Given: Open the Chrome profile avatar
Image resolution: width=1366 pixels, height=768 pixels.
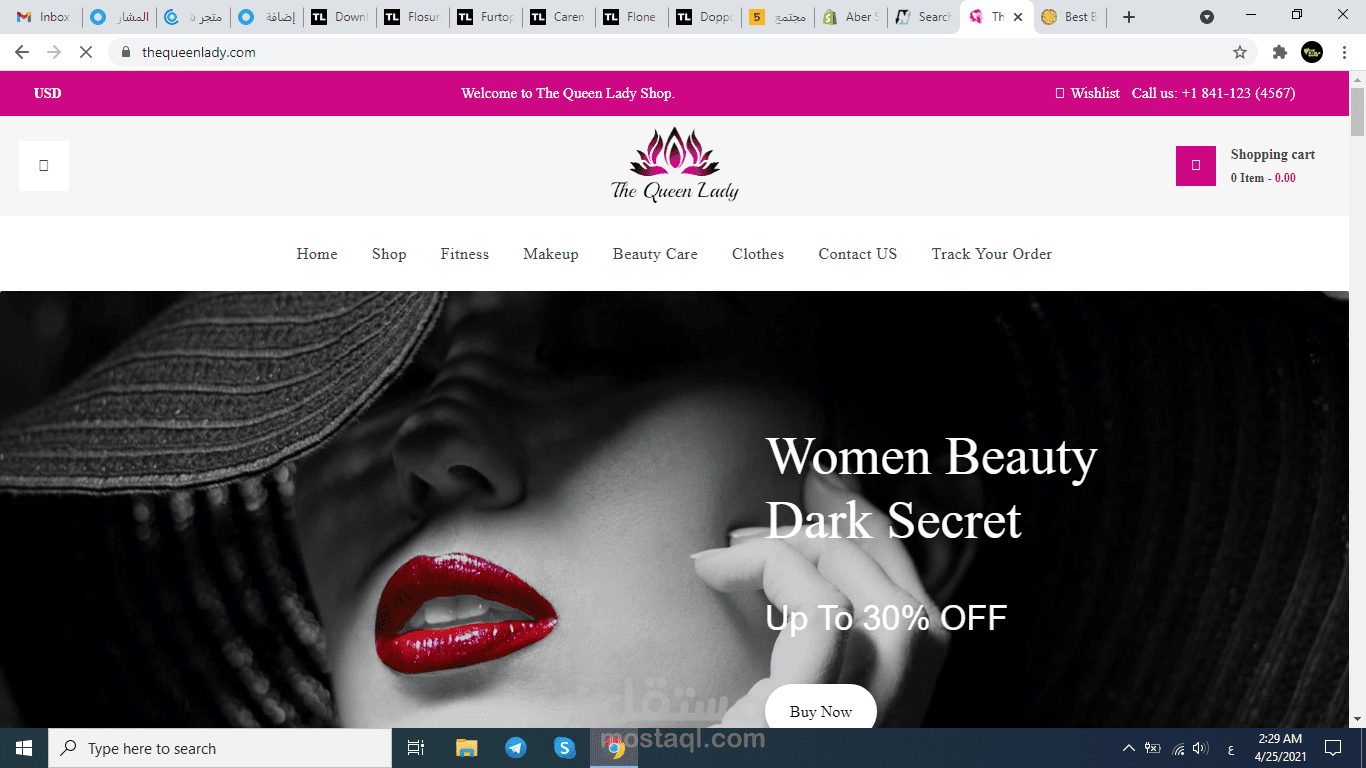Looking at the screenshot, I should tap(1312, 52).
